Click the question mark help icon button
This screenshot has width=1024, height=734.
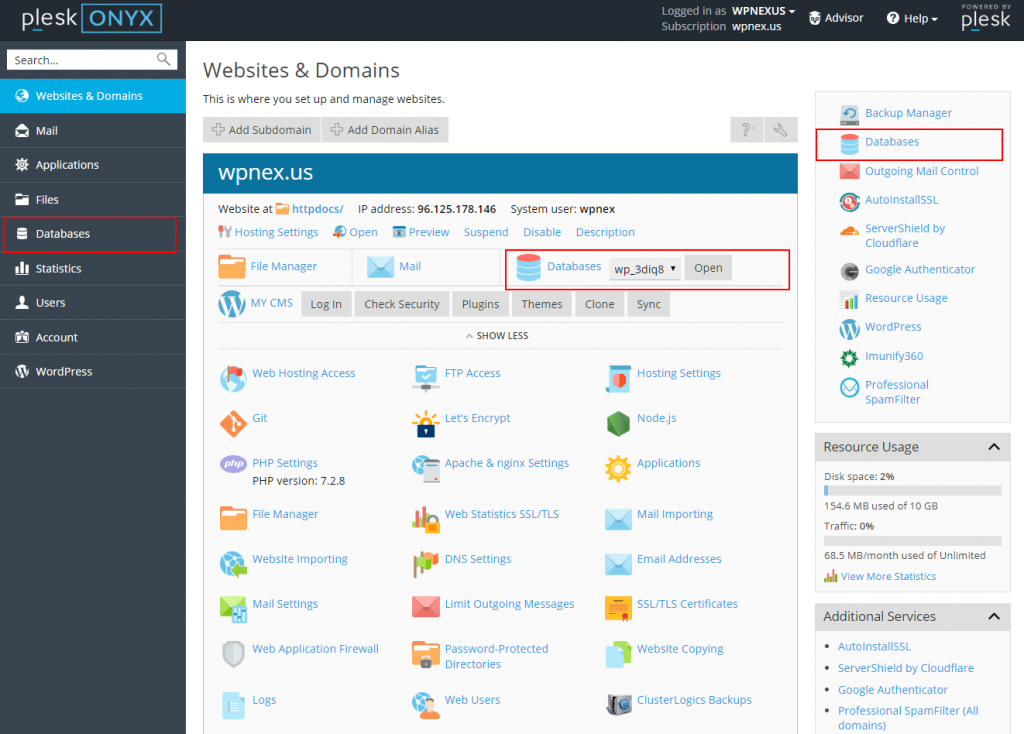(x=746, y=130)
